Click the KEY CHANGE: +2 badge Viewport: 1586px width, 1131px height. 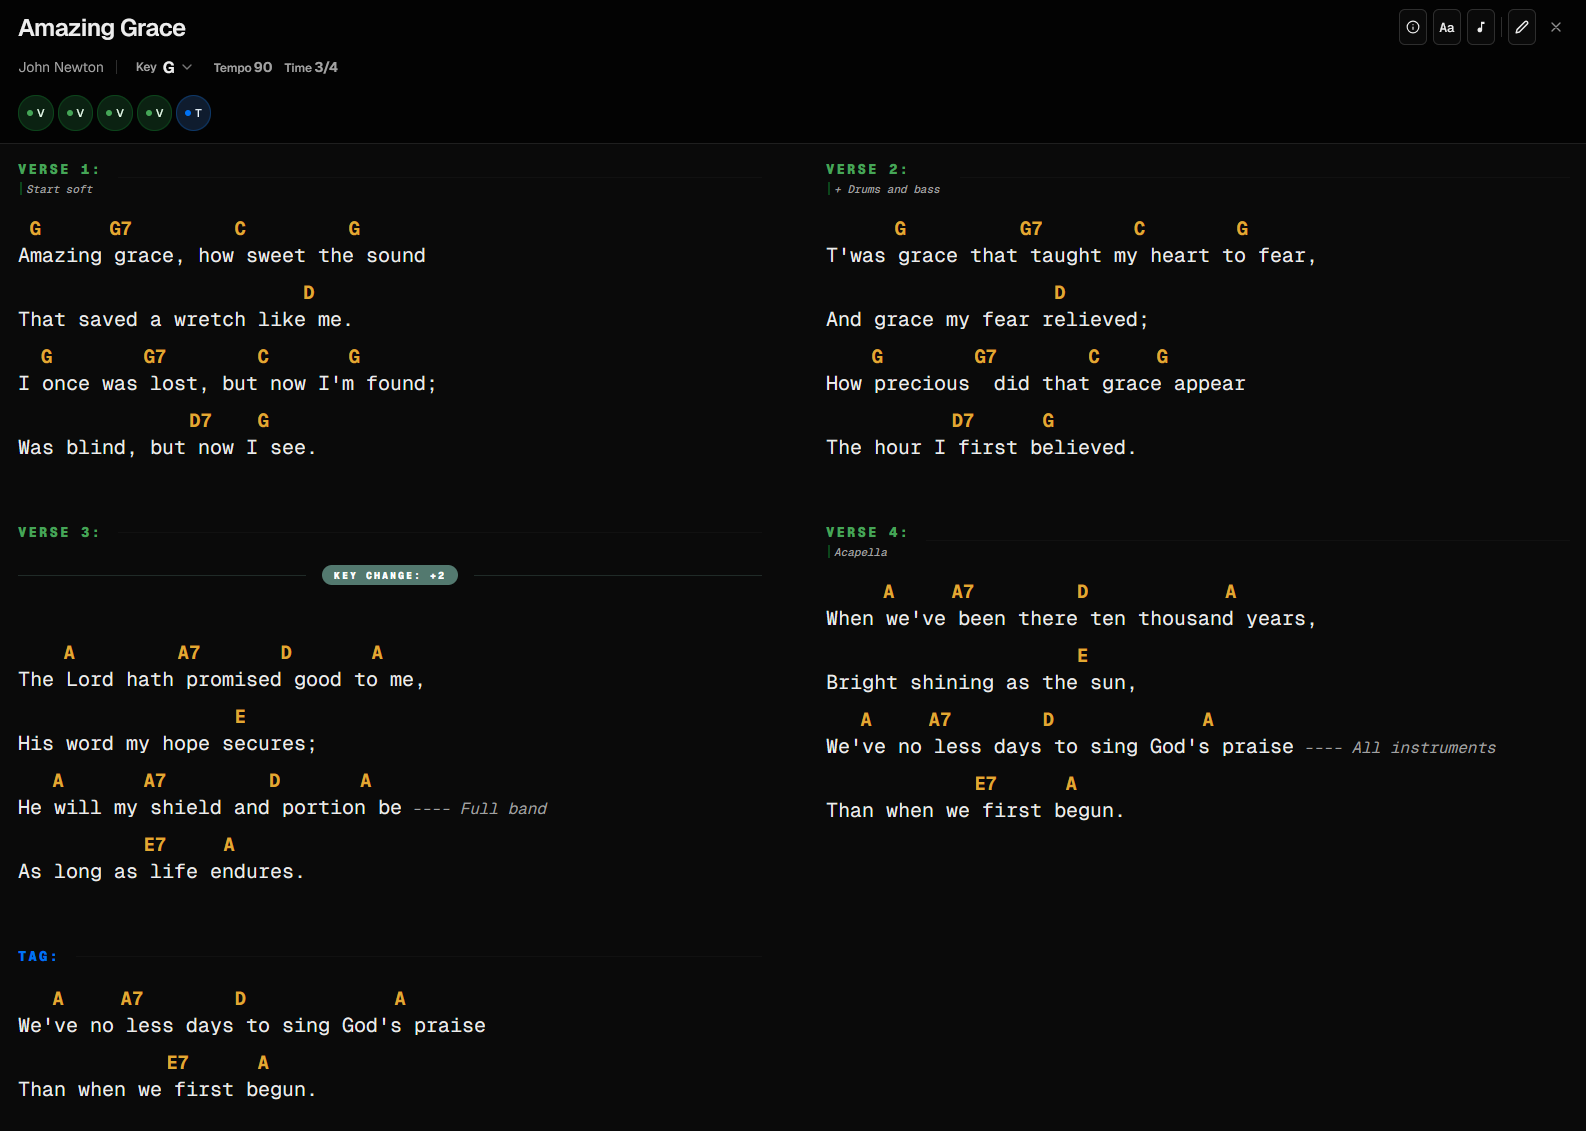point(390,575)
